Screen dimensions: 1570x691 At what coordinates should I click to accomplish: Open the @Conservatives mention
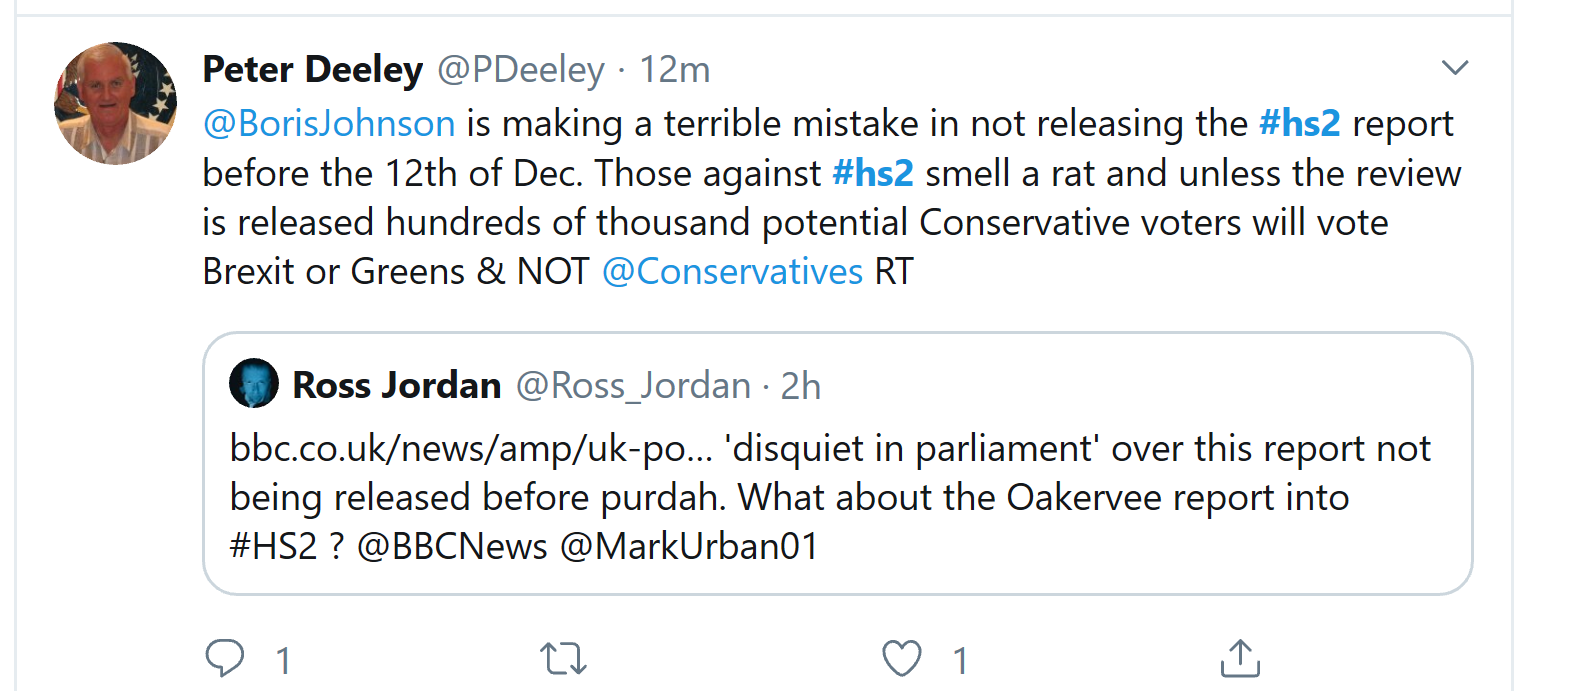click(732, 272)
